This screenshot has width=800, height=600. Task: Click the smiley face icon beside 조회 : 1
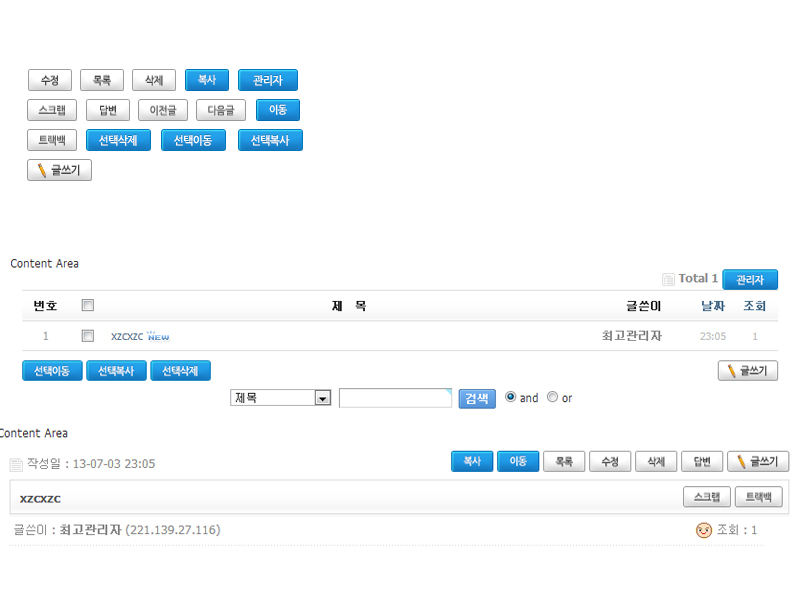point(703,530)
